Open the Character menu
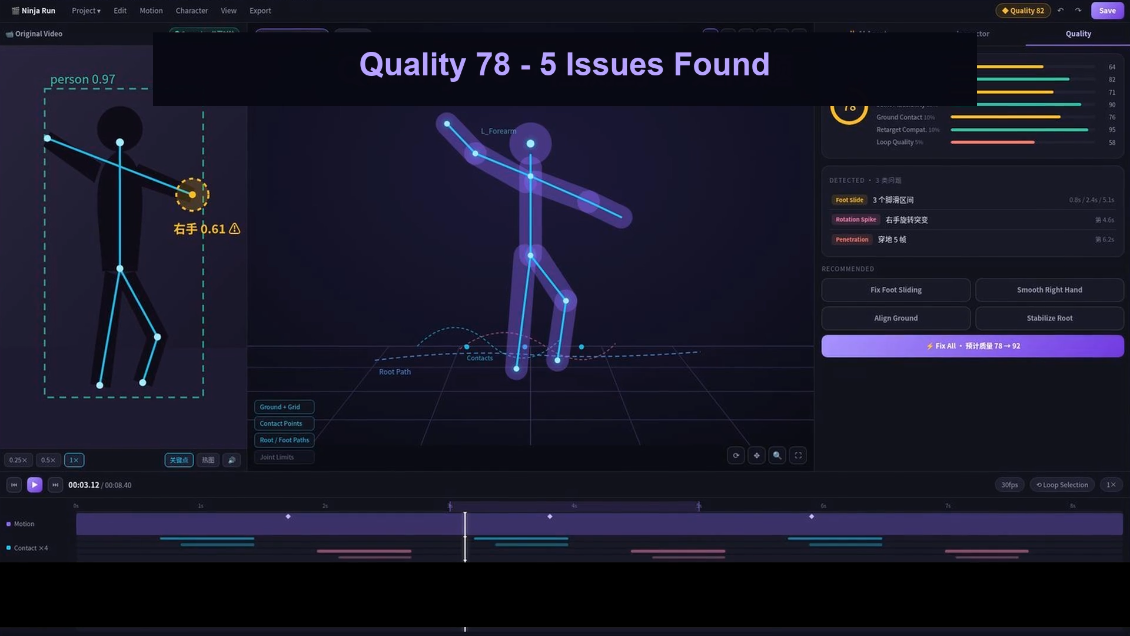This screenshot has height=636, width=1130. 192,11
